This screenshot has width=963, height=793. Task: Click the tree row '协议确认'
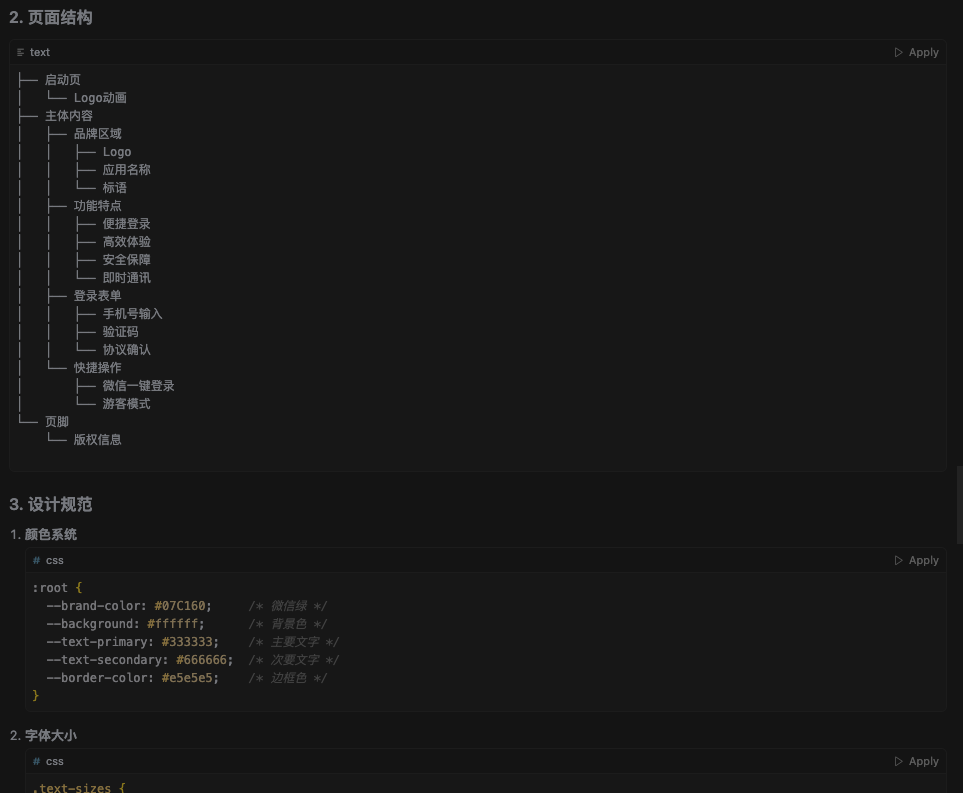tap(127, 350)
